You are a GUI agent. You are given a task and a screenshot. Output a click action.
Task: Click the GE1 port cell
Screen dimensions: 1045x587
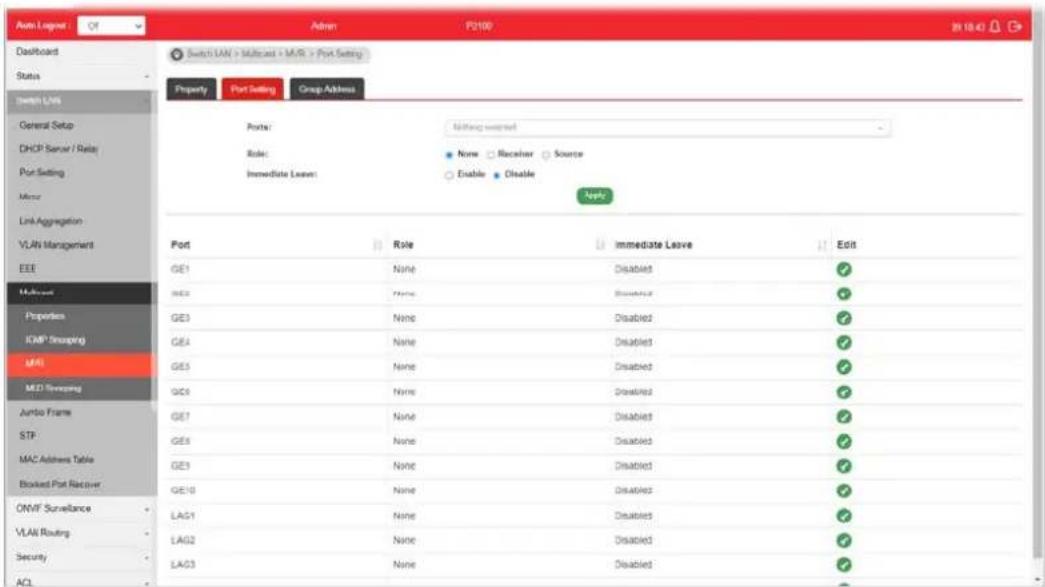coord(180,269)
